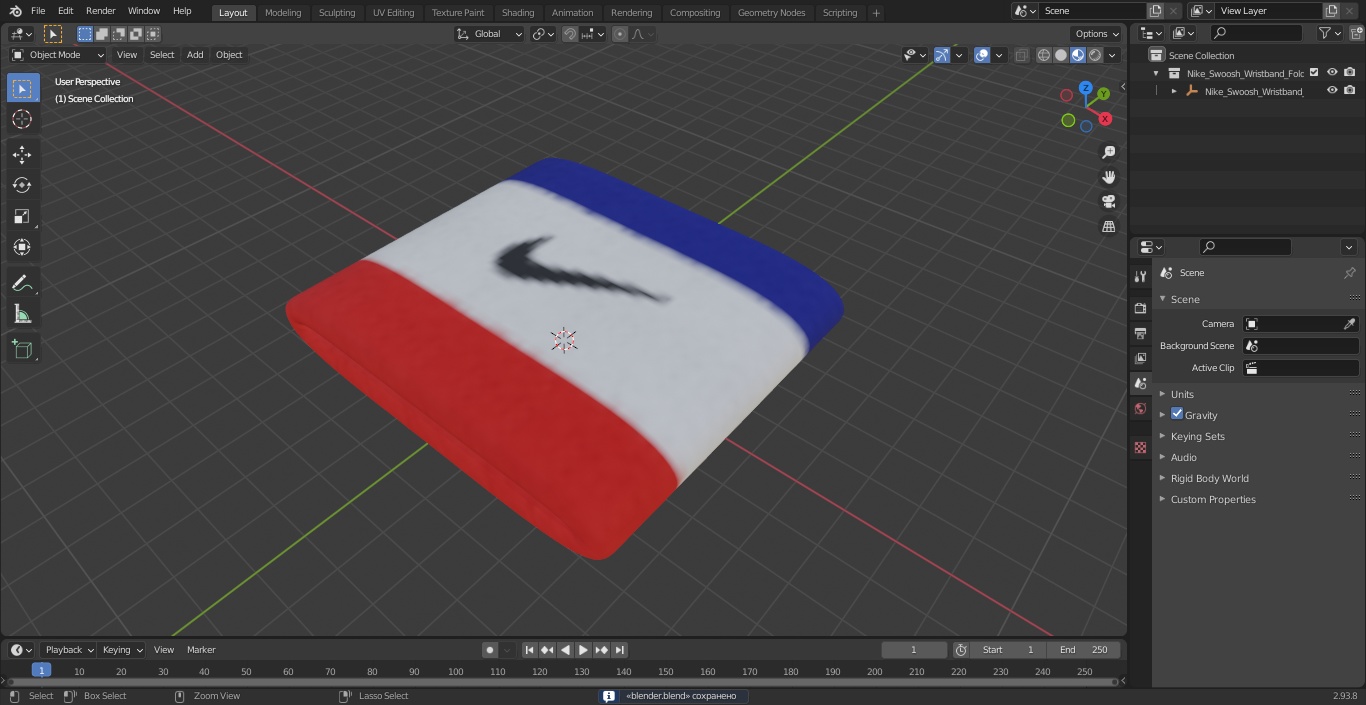Select the Add Cube tool
This screenshot has width=1366, height=705.
pos(22,349)
